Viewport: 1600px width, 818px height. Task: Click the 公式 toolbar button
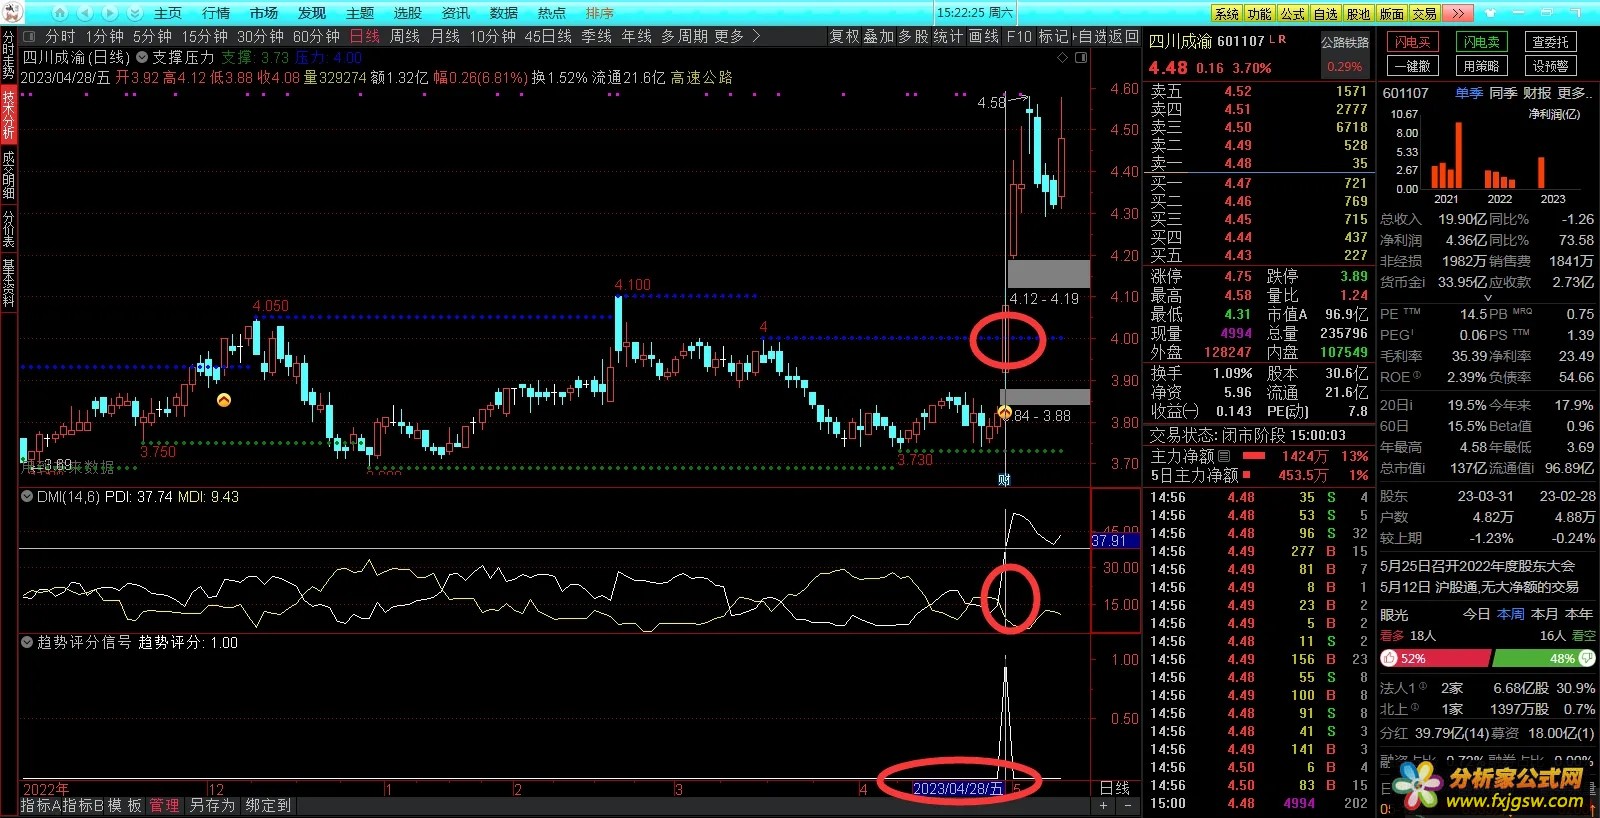pos(1293,13)
